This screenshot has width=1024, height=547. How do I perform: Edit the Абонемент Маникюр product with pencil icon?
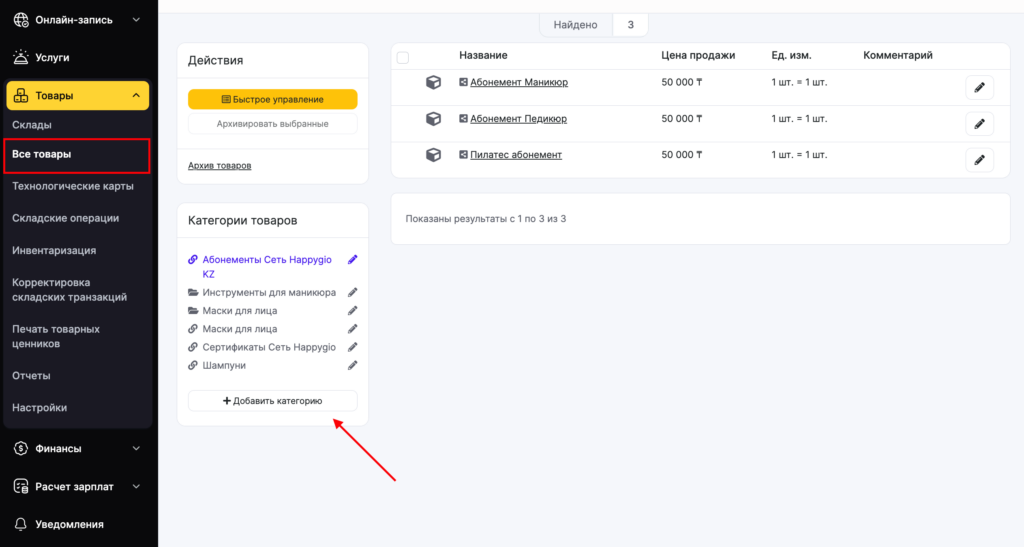979,88
